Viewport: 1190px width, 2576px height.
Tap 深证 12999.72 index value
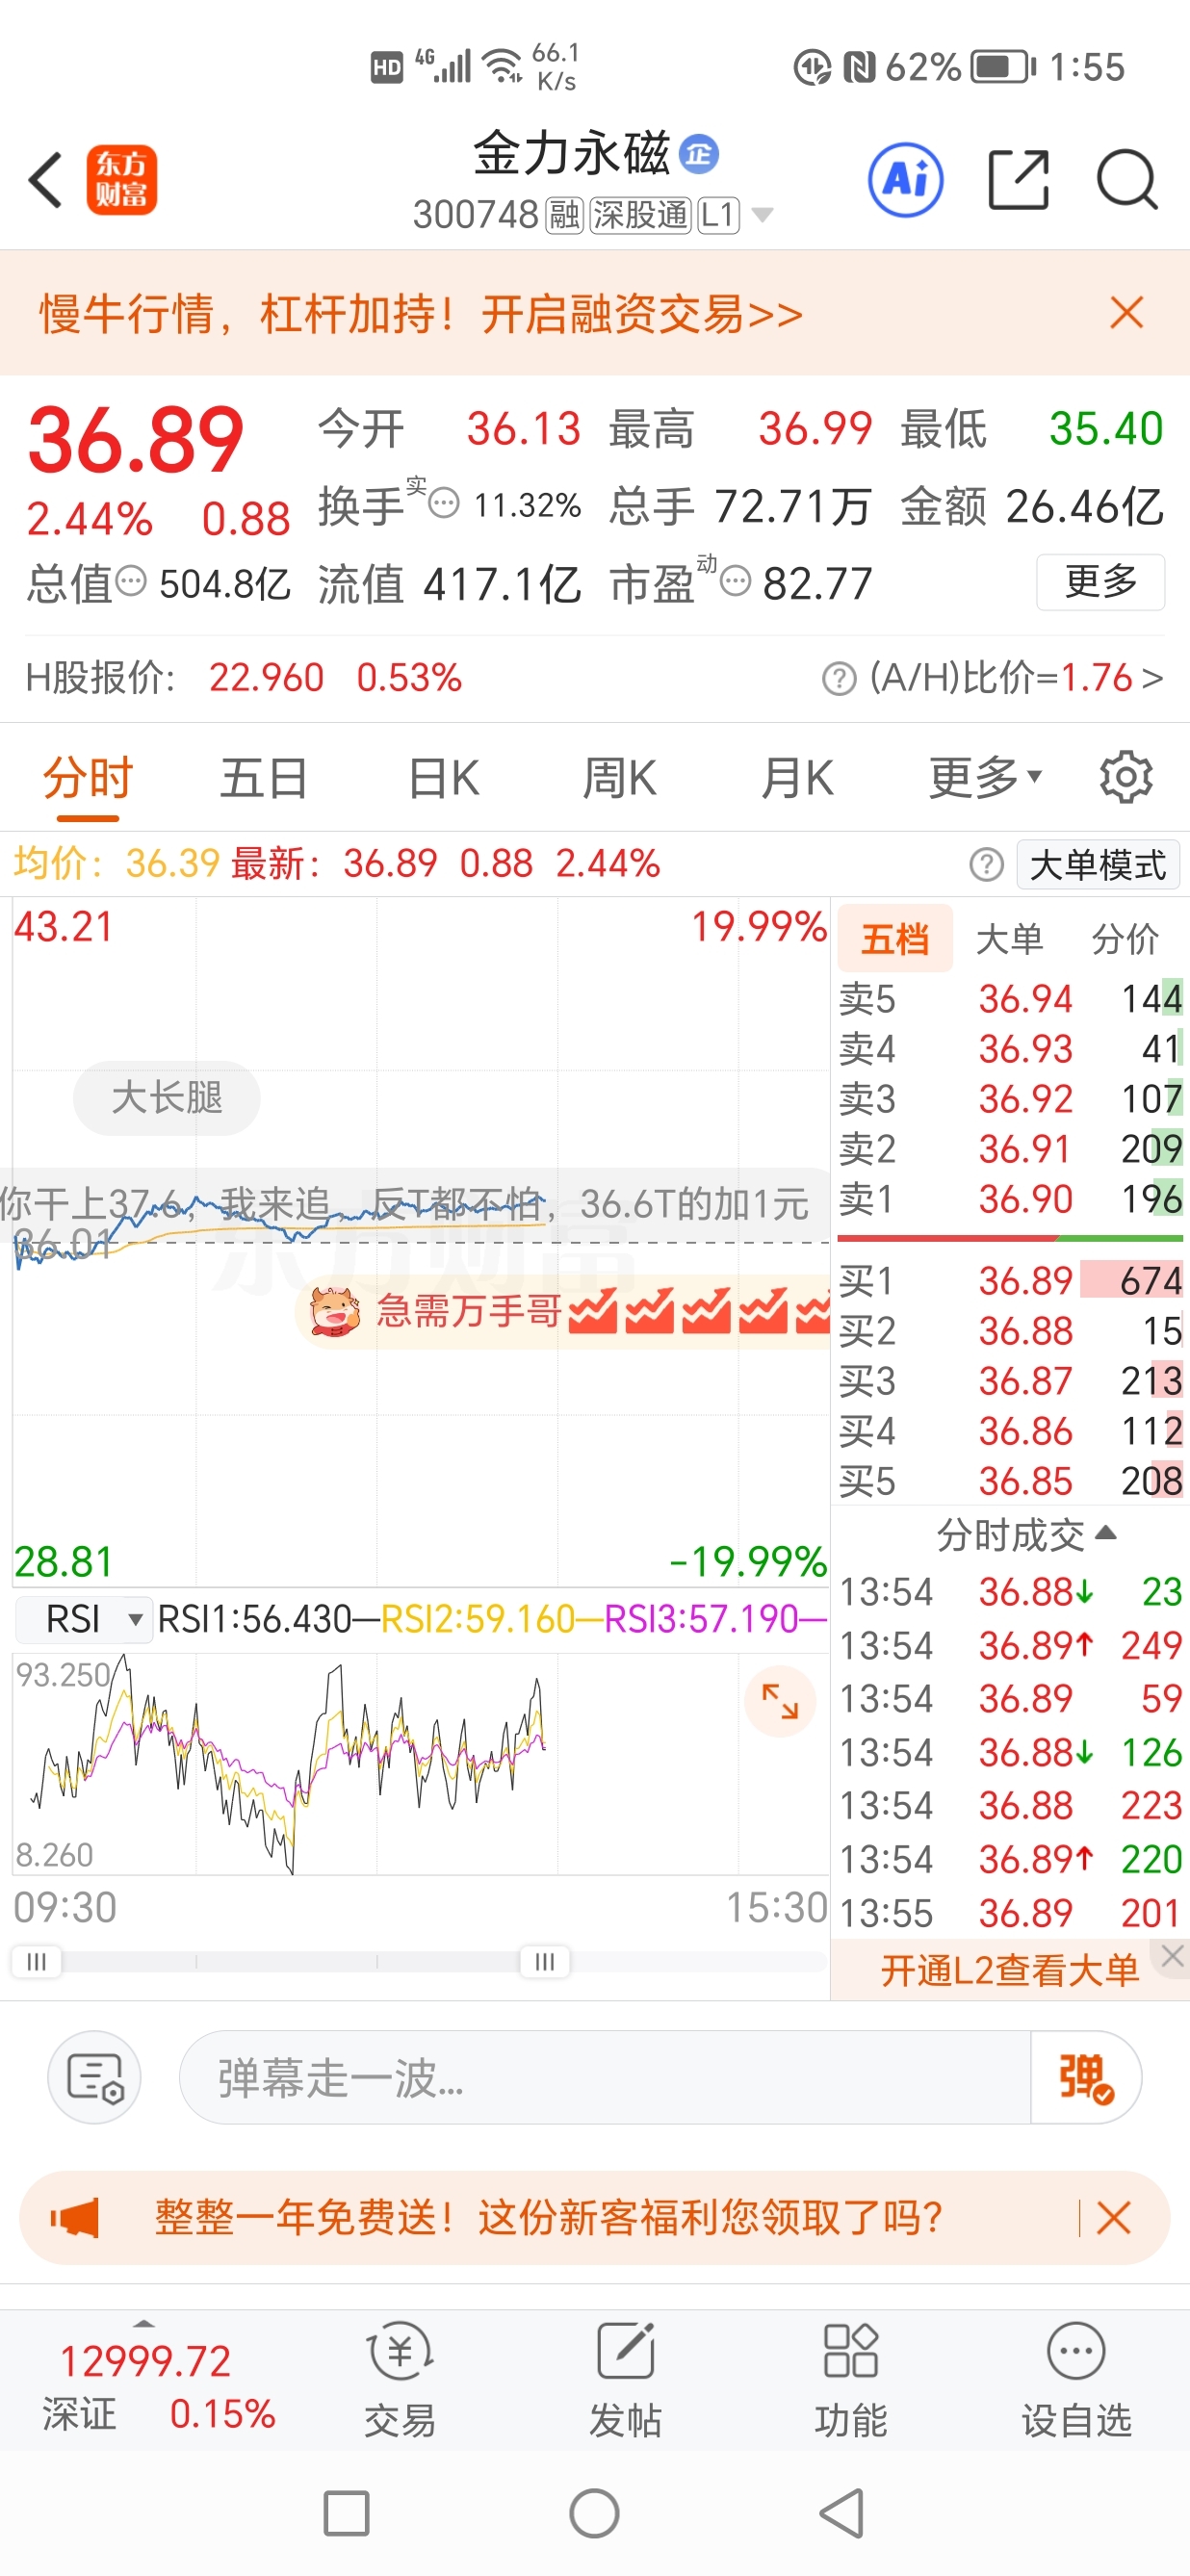tap(145, 2361)
